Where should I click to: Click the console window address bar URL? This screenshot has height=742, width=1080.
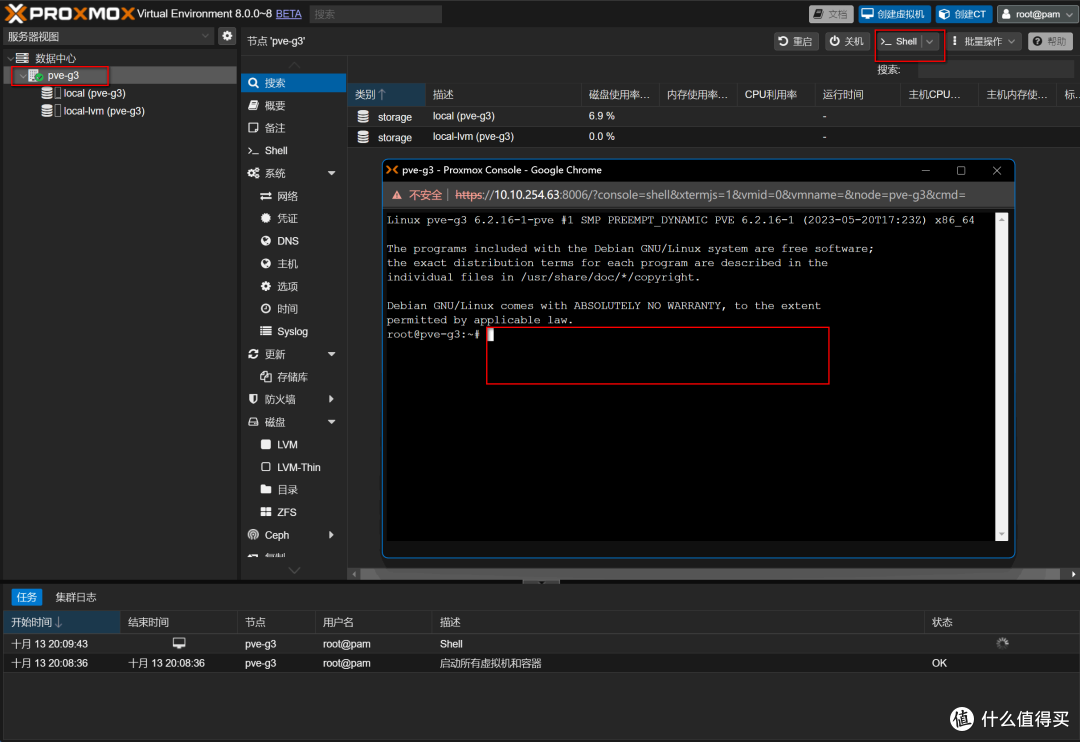(x=710, y=195)
